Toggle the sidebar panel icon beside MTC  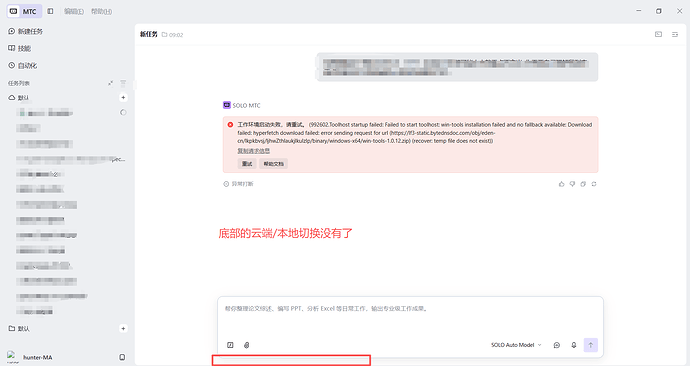tap(50, 11)
